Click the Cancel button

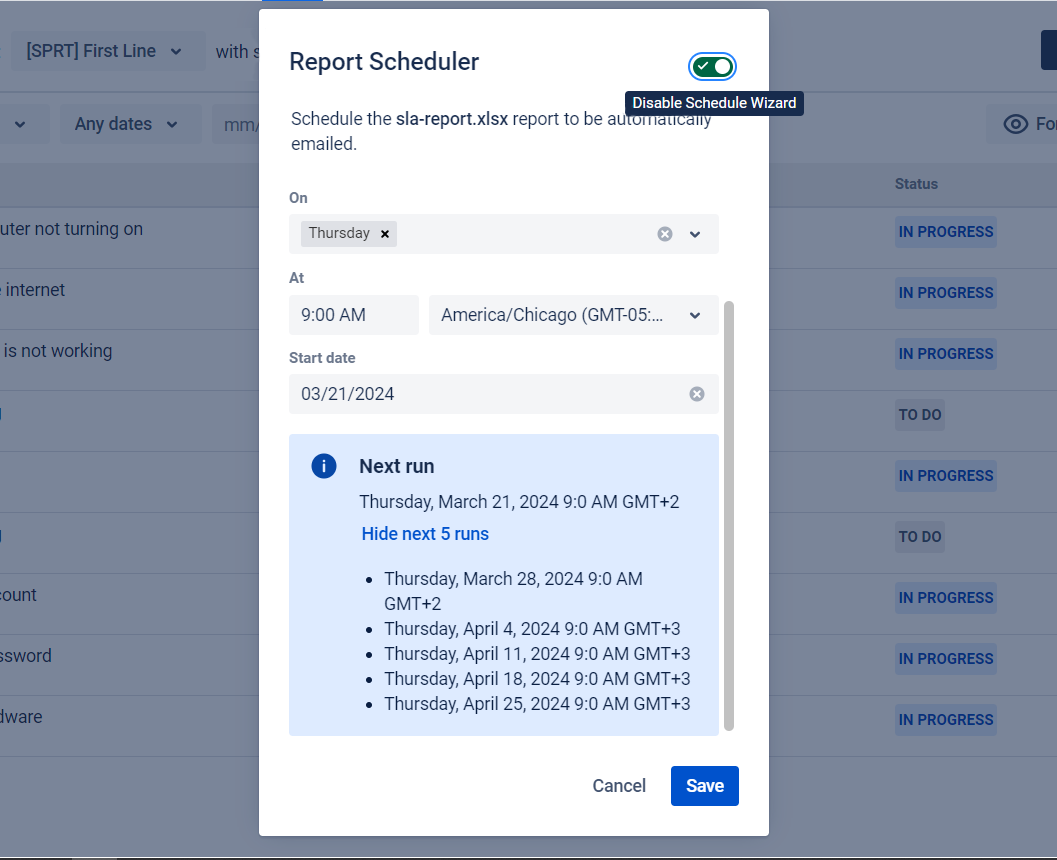point(619,786)
